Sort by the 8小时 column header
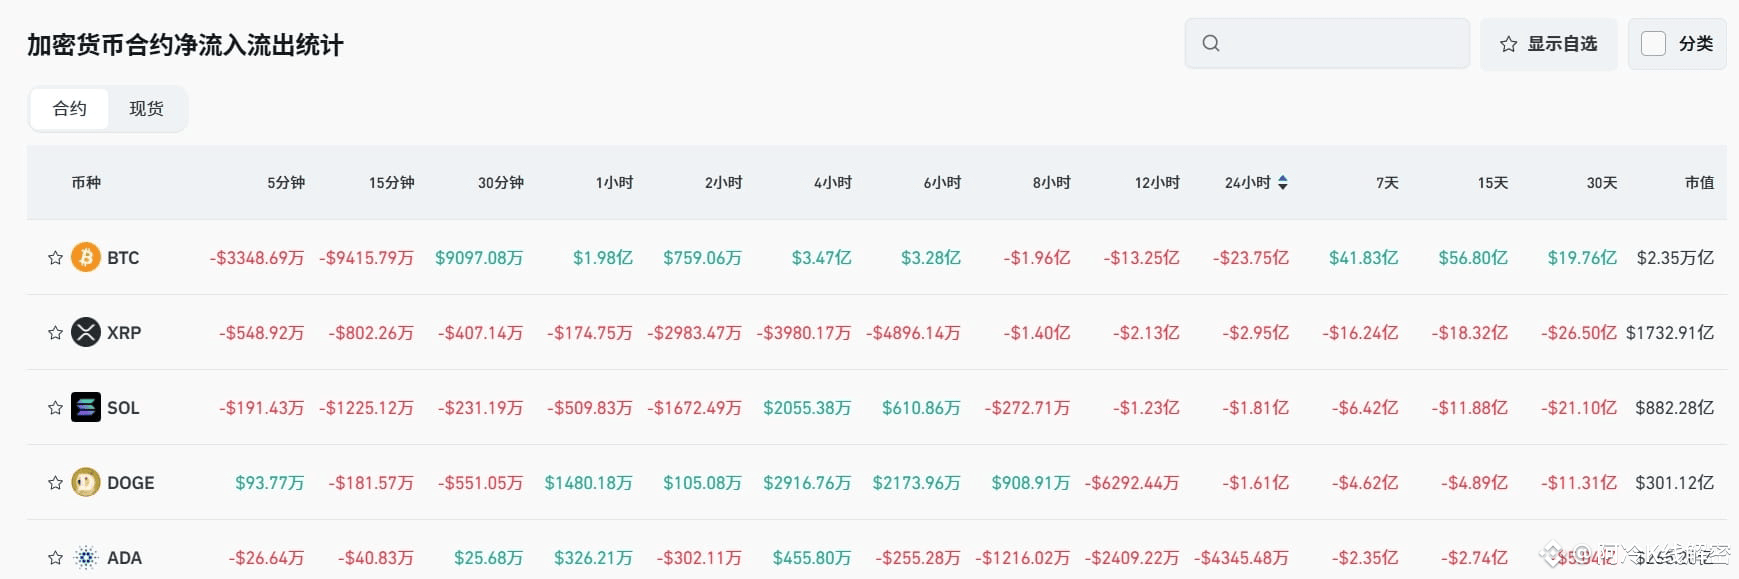Screen dimensions: 1739x579 point(1052,182)
